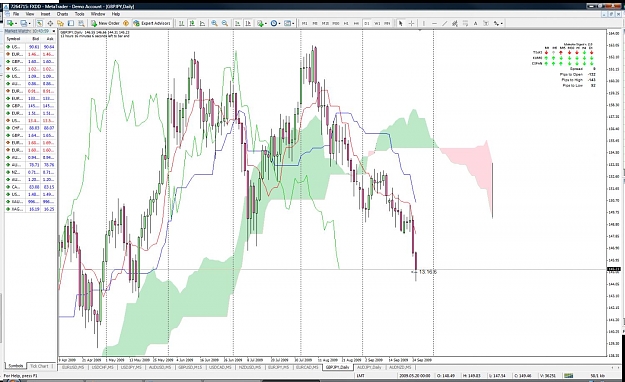Switch to the USDJPY,M5 chart tab
Viewport: 625px width, 382px height.
131,367
